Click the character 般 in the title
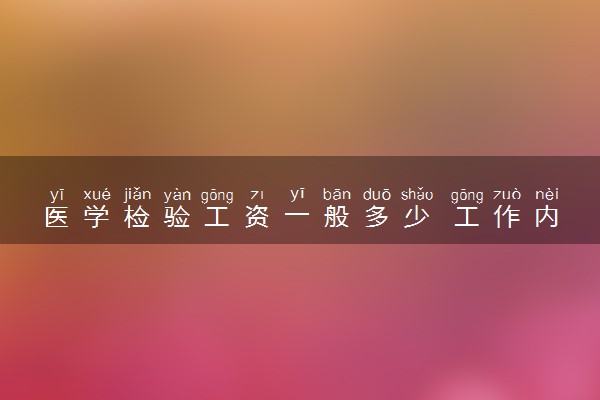 coord(337,217)
